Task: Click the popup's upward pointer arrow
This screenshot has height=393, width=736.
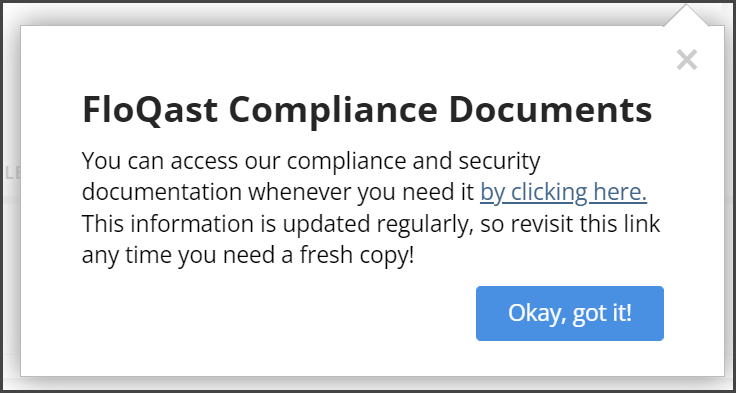Action: click(x=686, y=15)
